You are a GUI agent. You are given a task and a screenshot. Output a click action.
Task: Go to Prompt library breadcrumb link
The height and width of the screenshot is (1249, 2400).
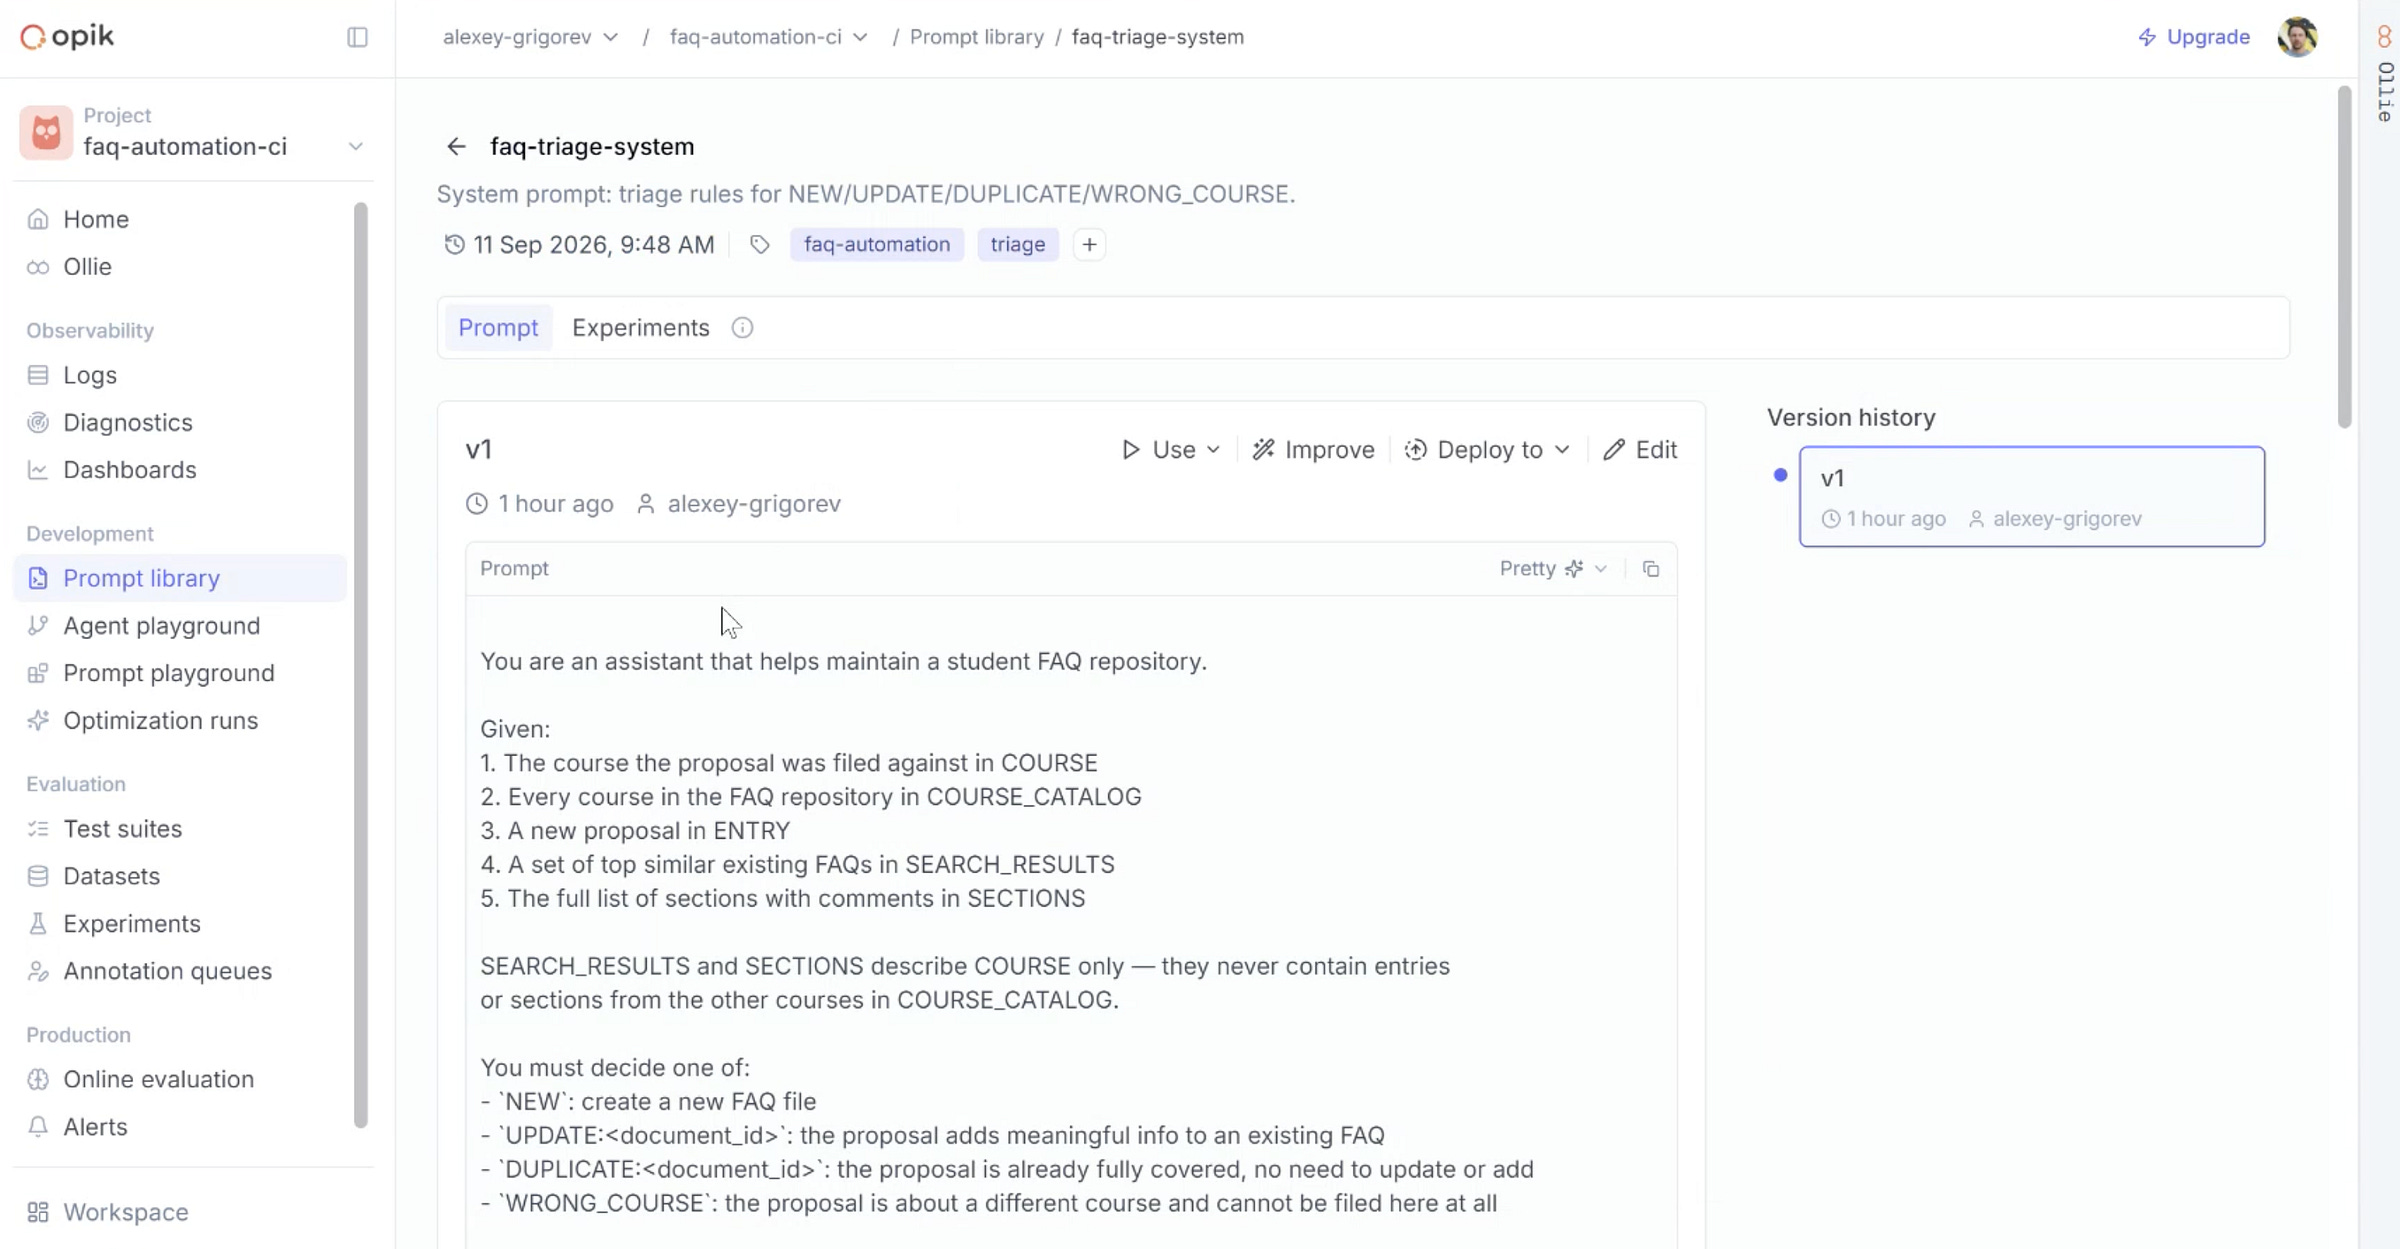[x=976, y=37]
